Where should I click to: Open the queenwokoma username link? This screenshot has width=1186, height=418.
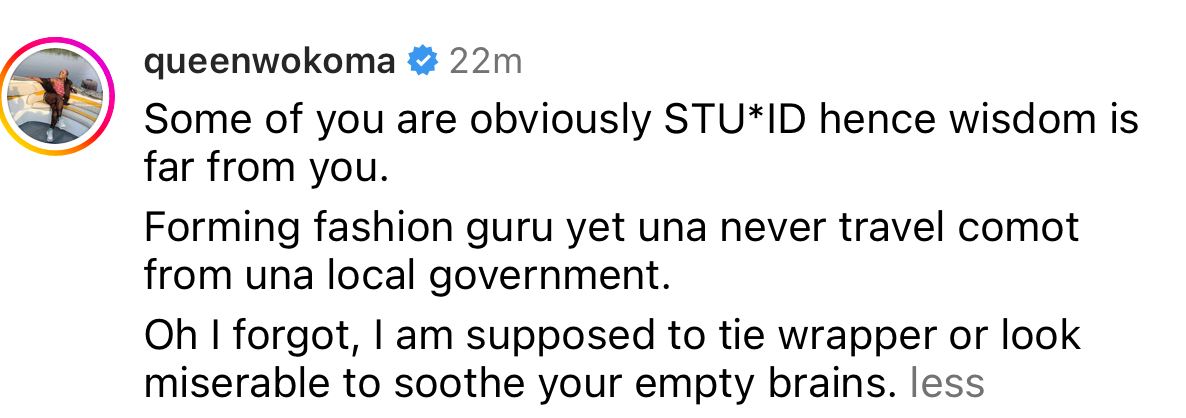point(270,62)
